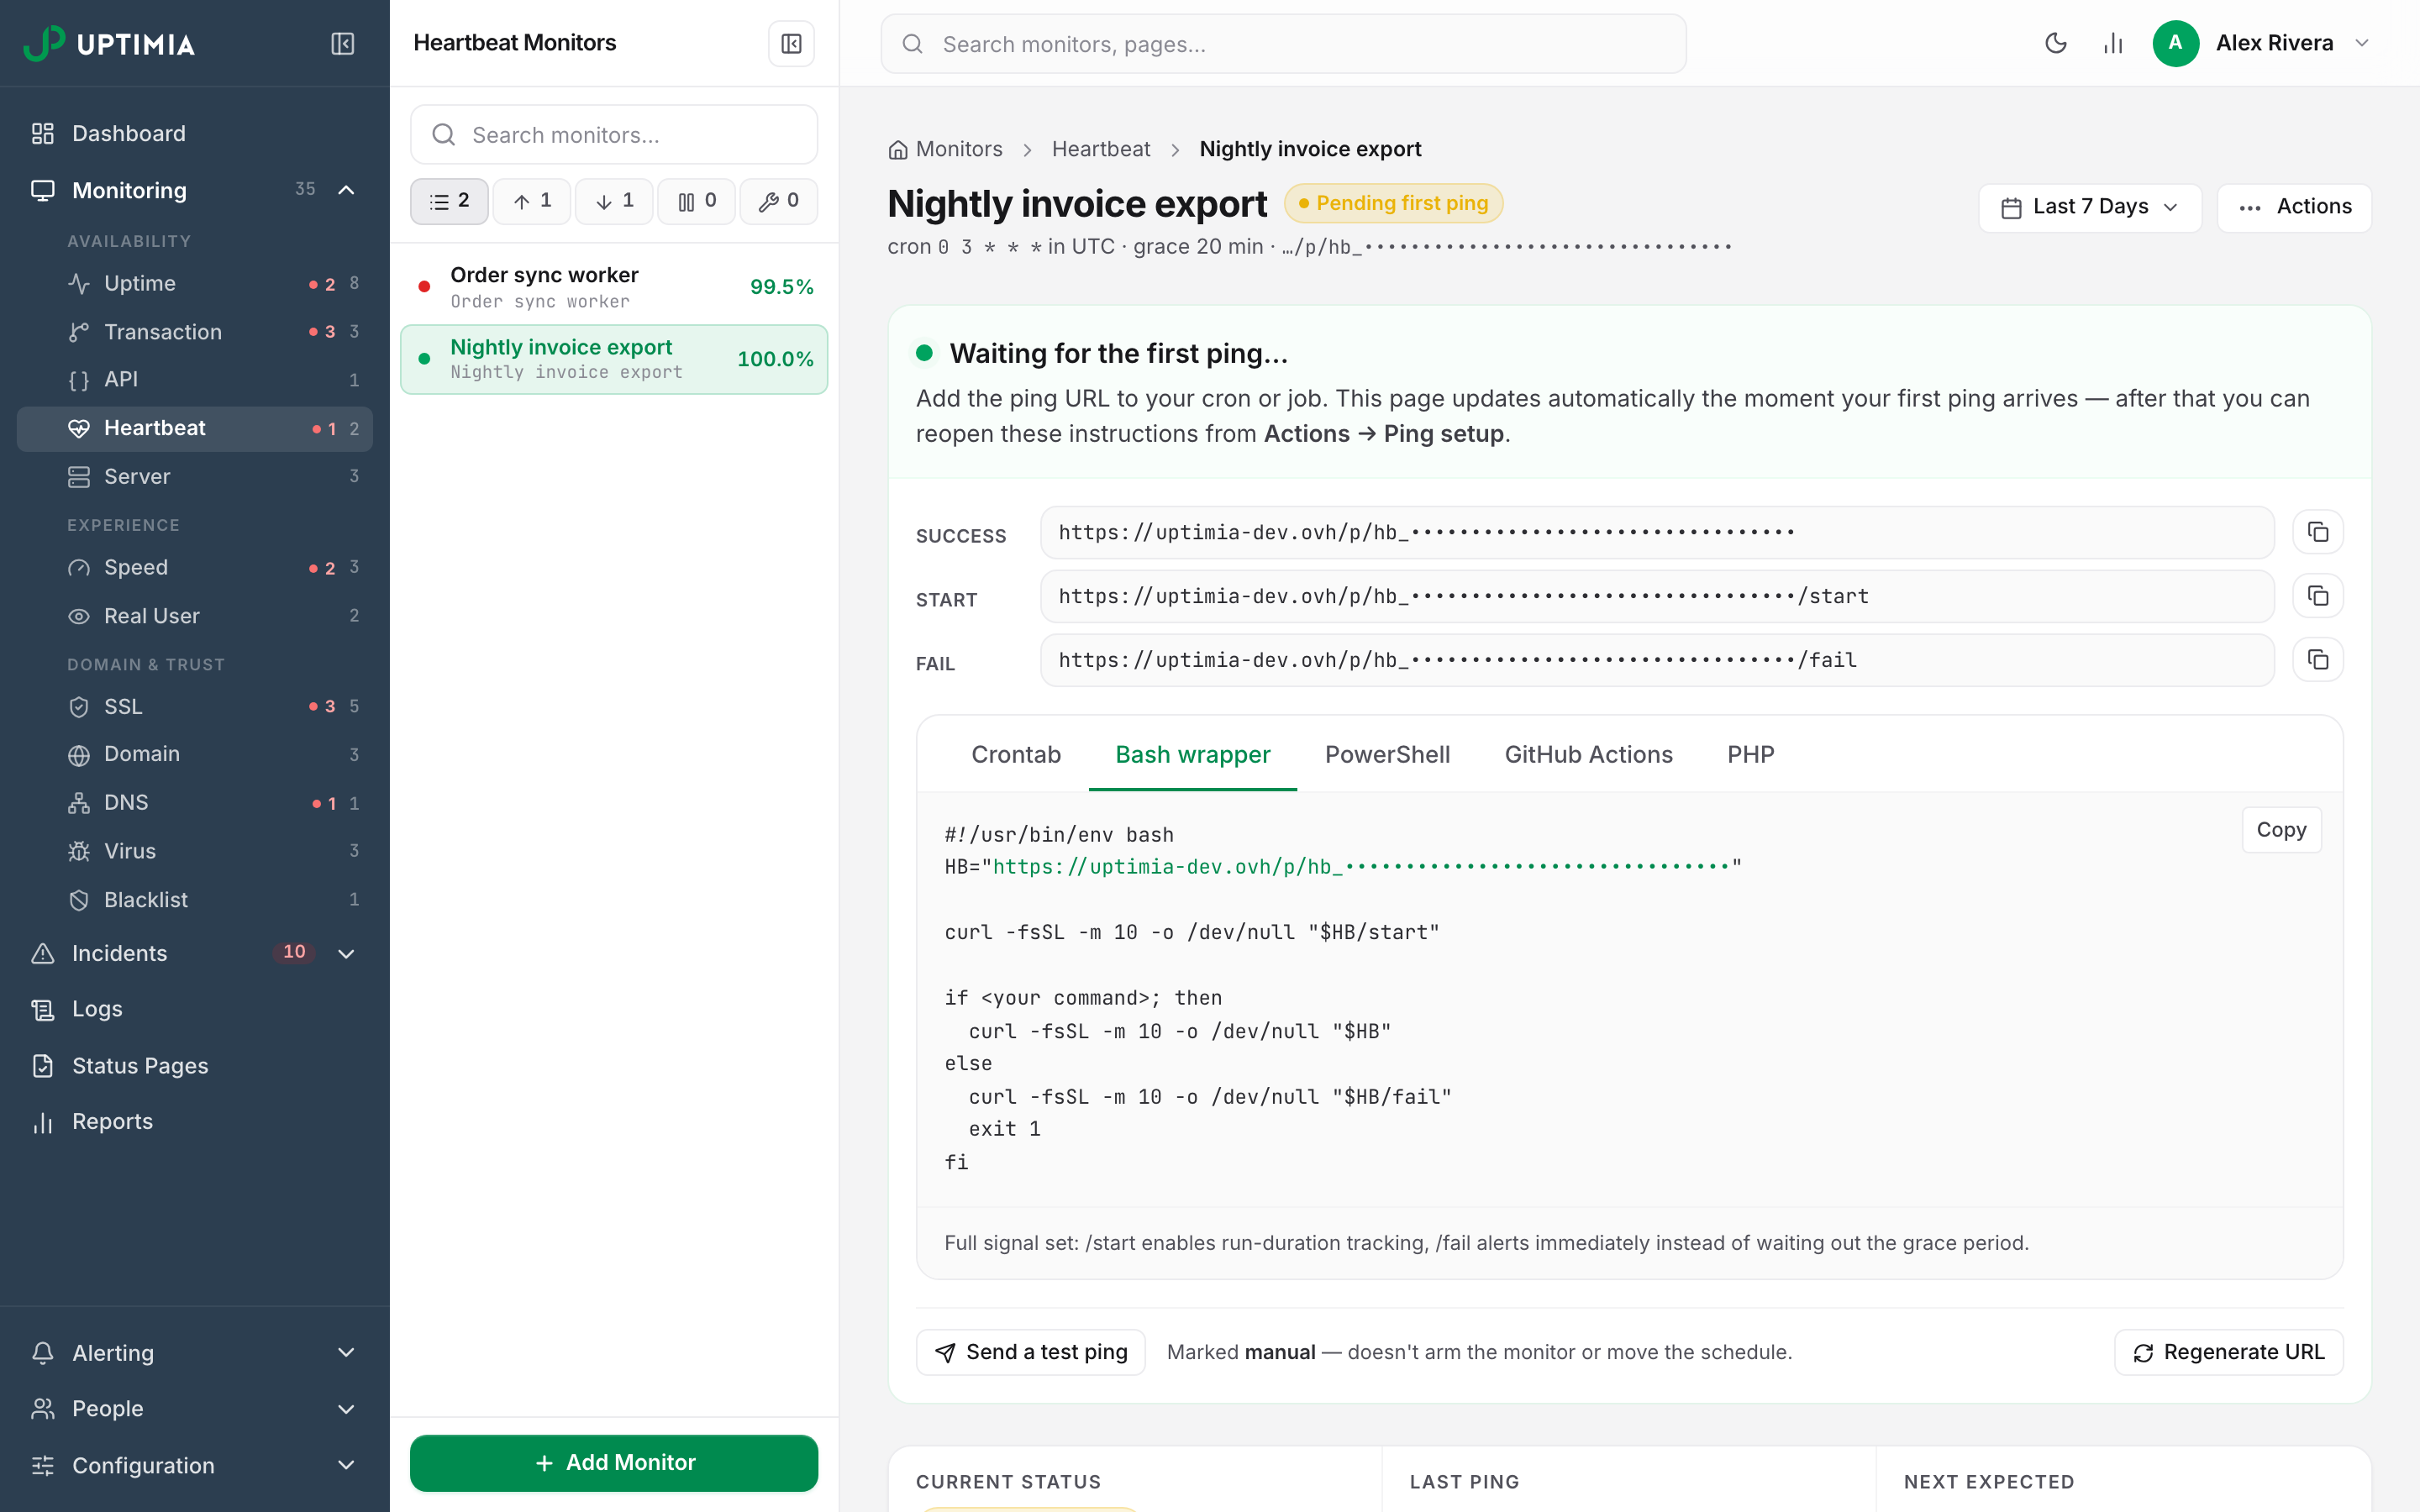Open the GitHub Actions tab
Viewport: 2420px width, 1512px height.
1588,754
